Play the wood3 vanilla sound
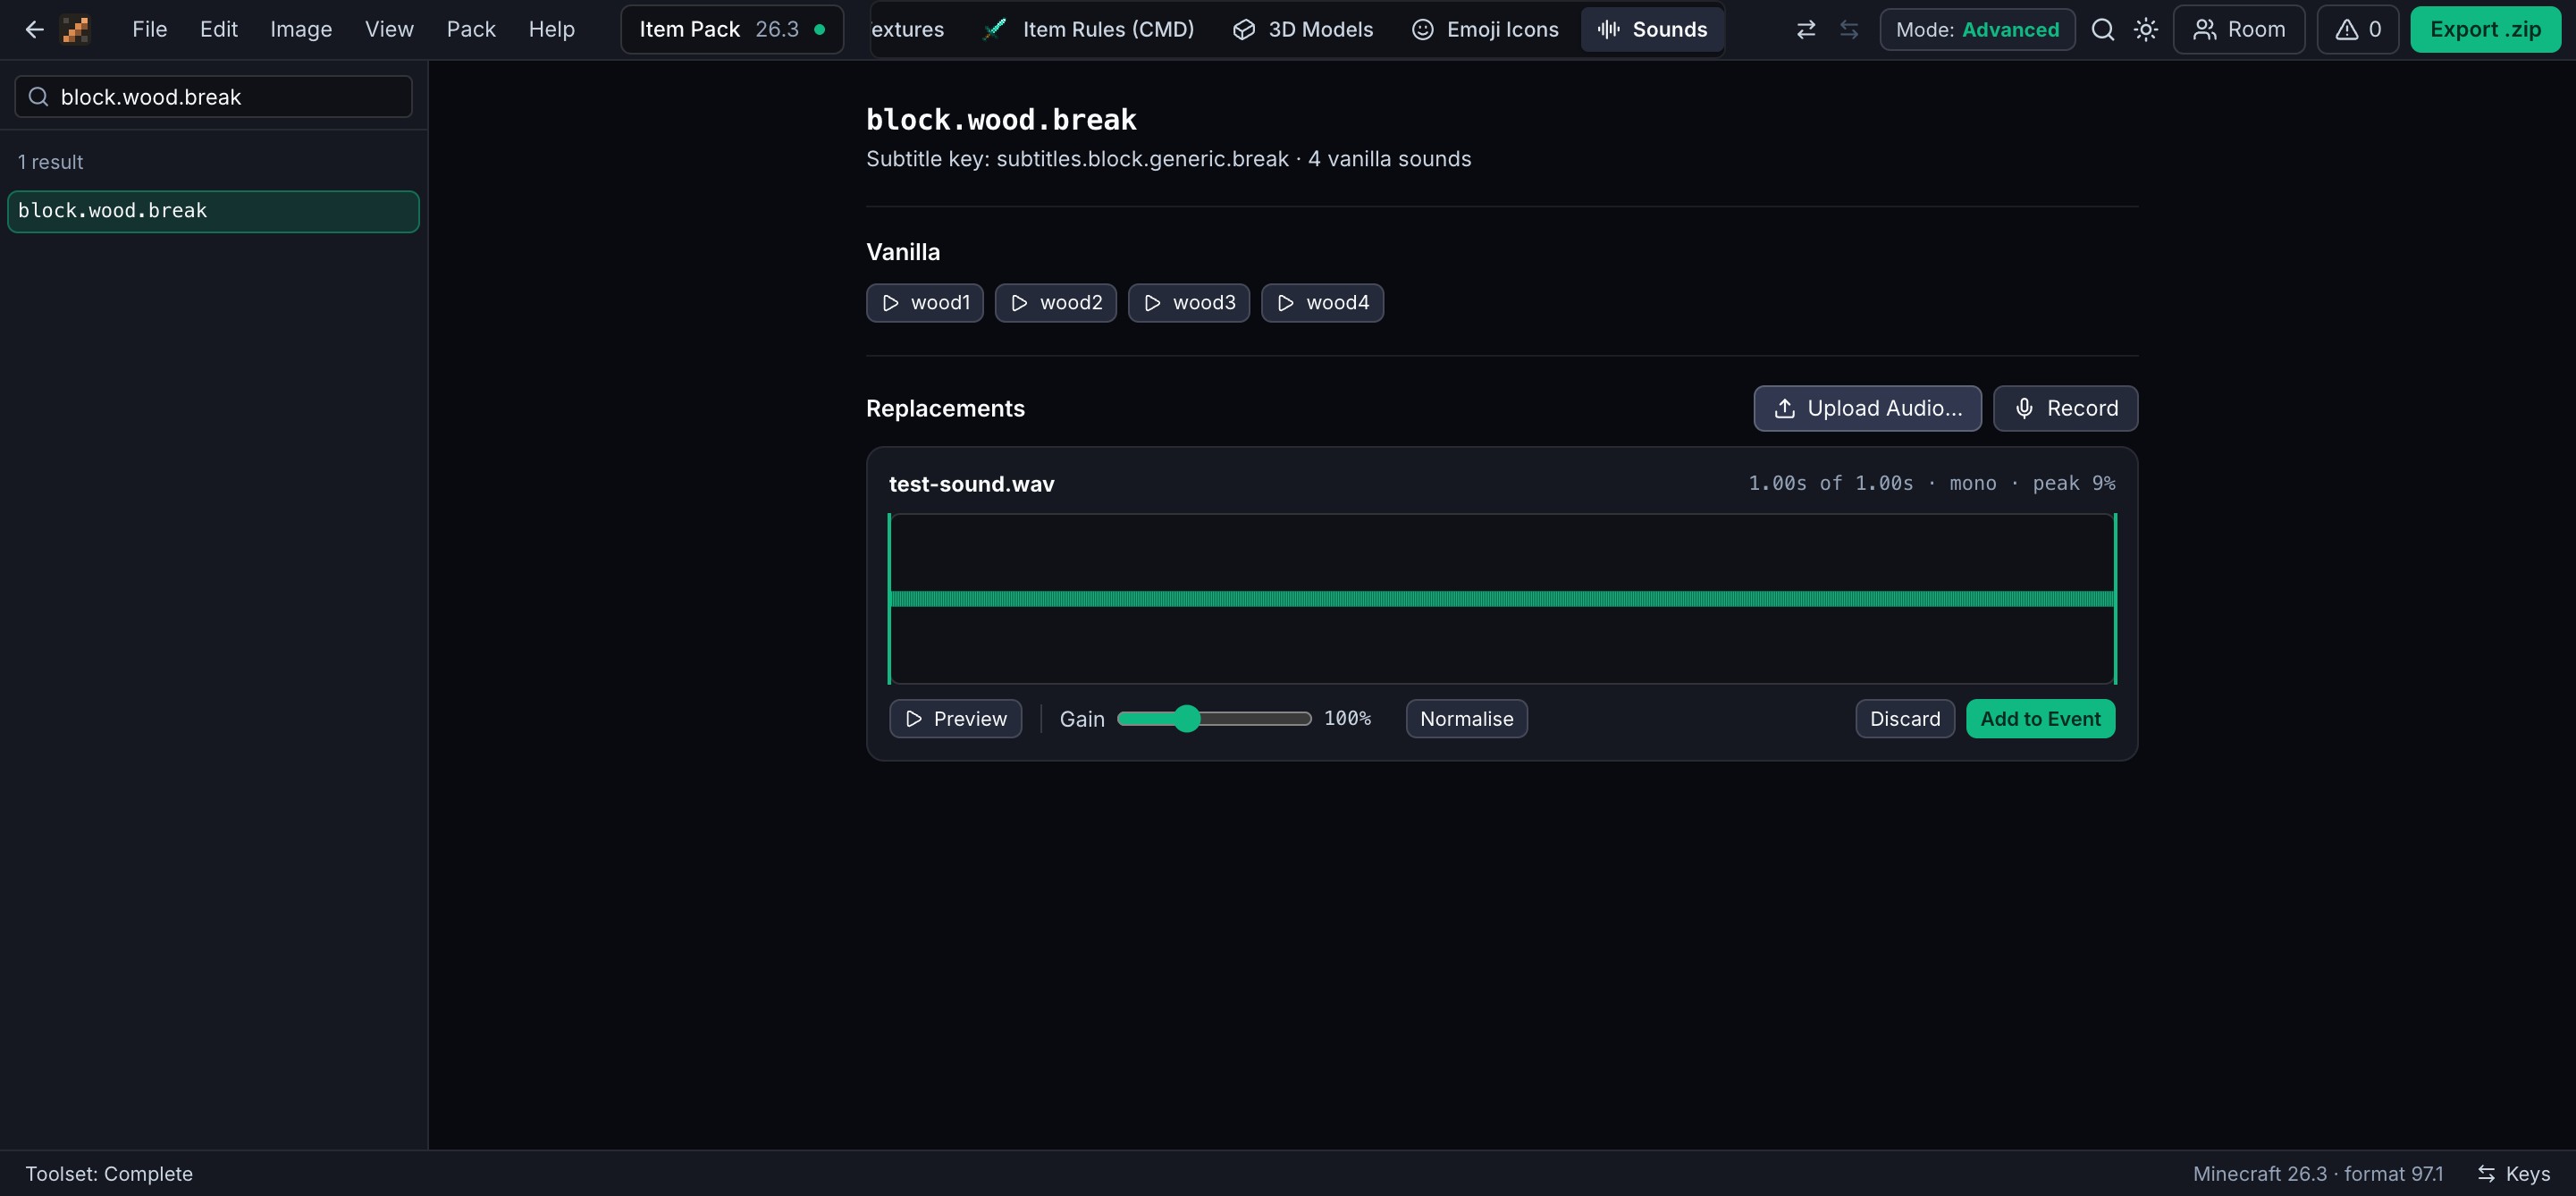This screenshot has height=1196, width=2576. tap(1189, 303)
